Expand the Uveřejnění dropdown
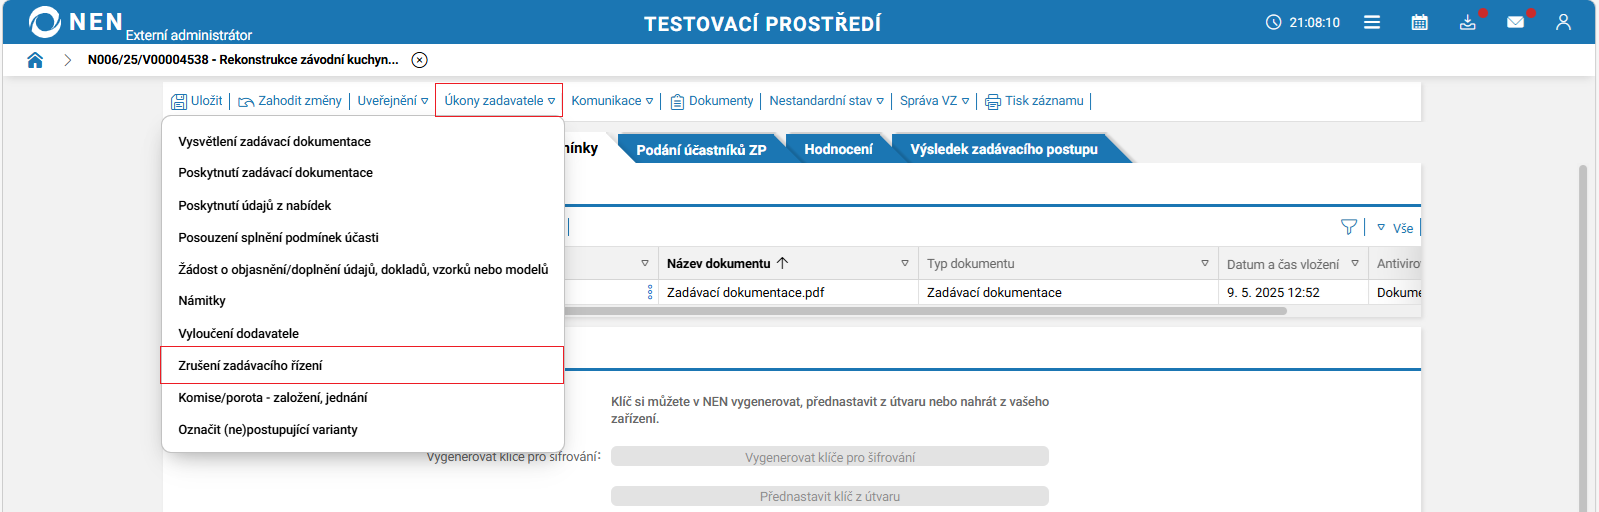The width and height of the screenshot is (1599, 512). pos(393,101)
